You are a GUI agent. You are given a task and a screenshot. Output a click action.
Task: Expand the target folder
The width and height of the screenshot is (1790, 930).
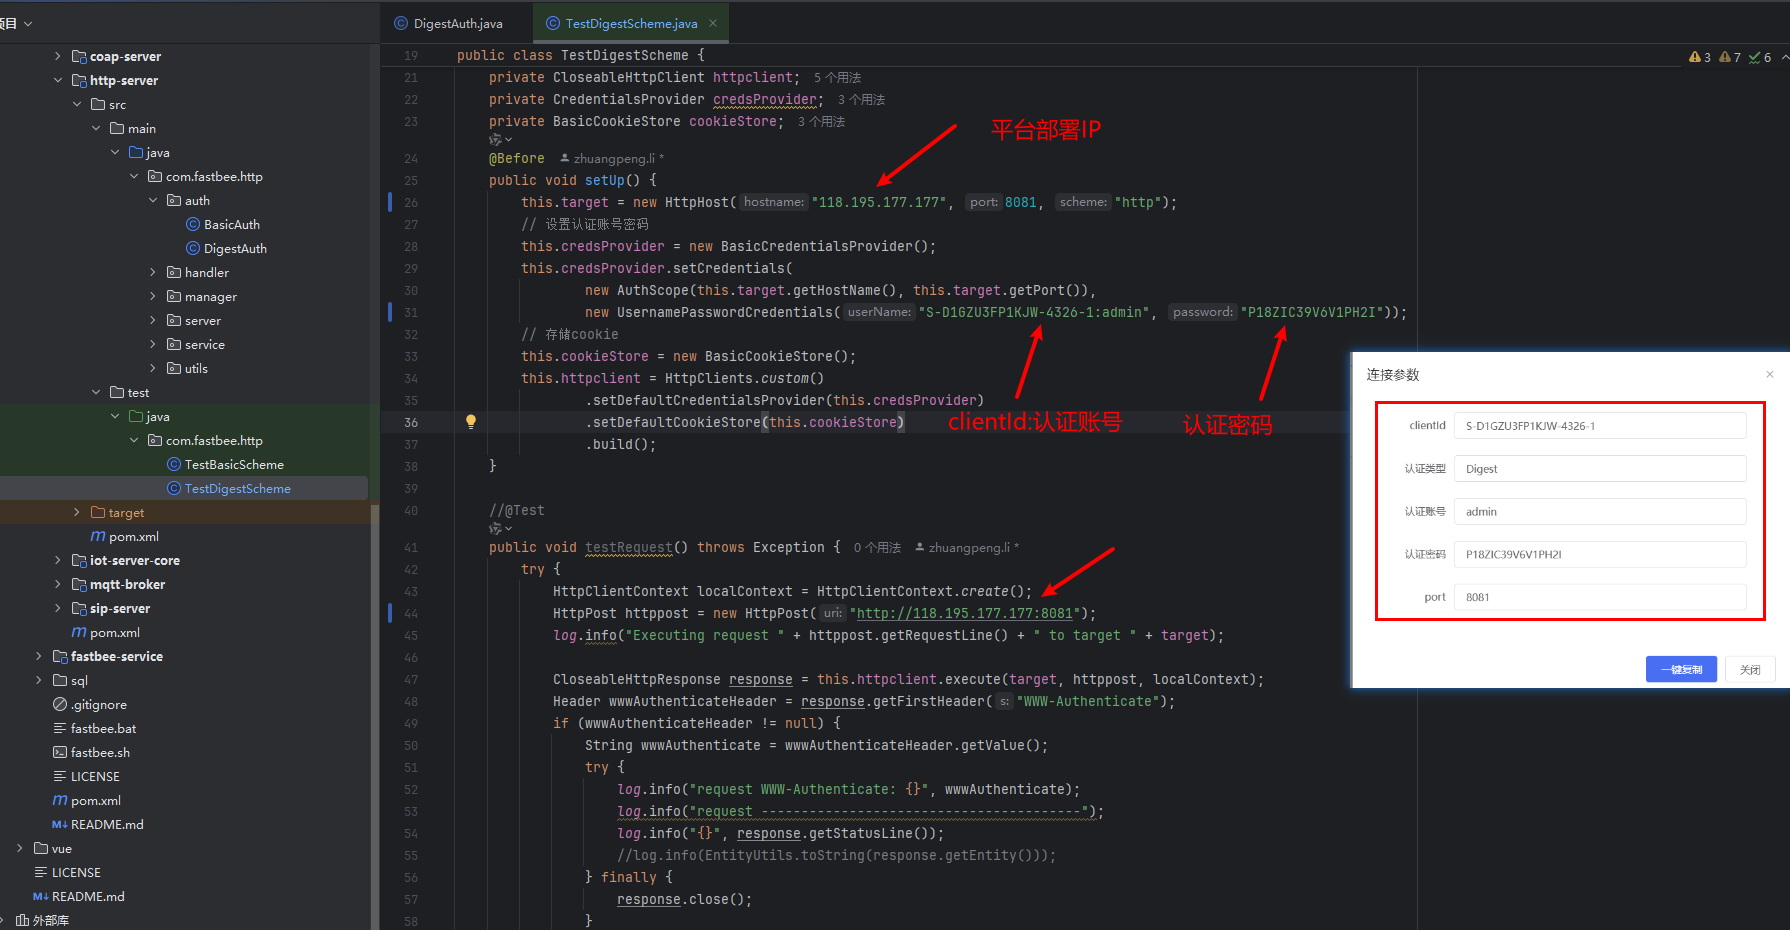point(77,513)
